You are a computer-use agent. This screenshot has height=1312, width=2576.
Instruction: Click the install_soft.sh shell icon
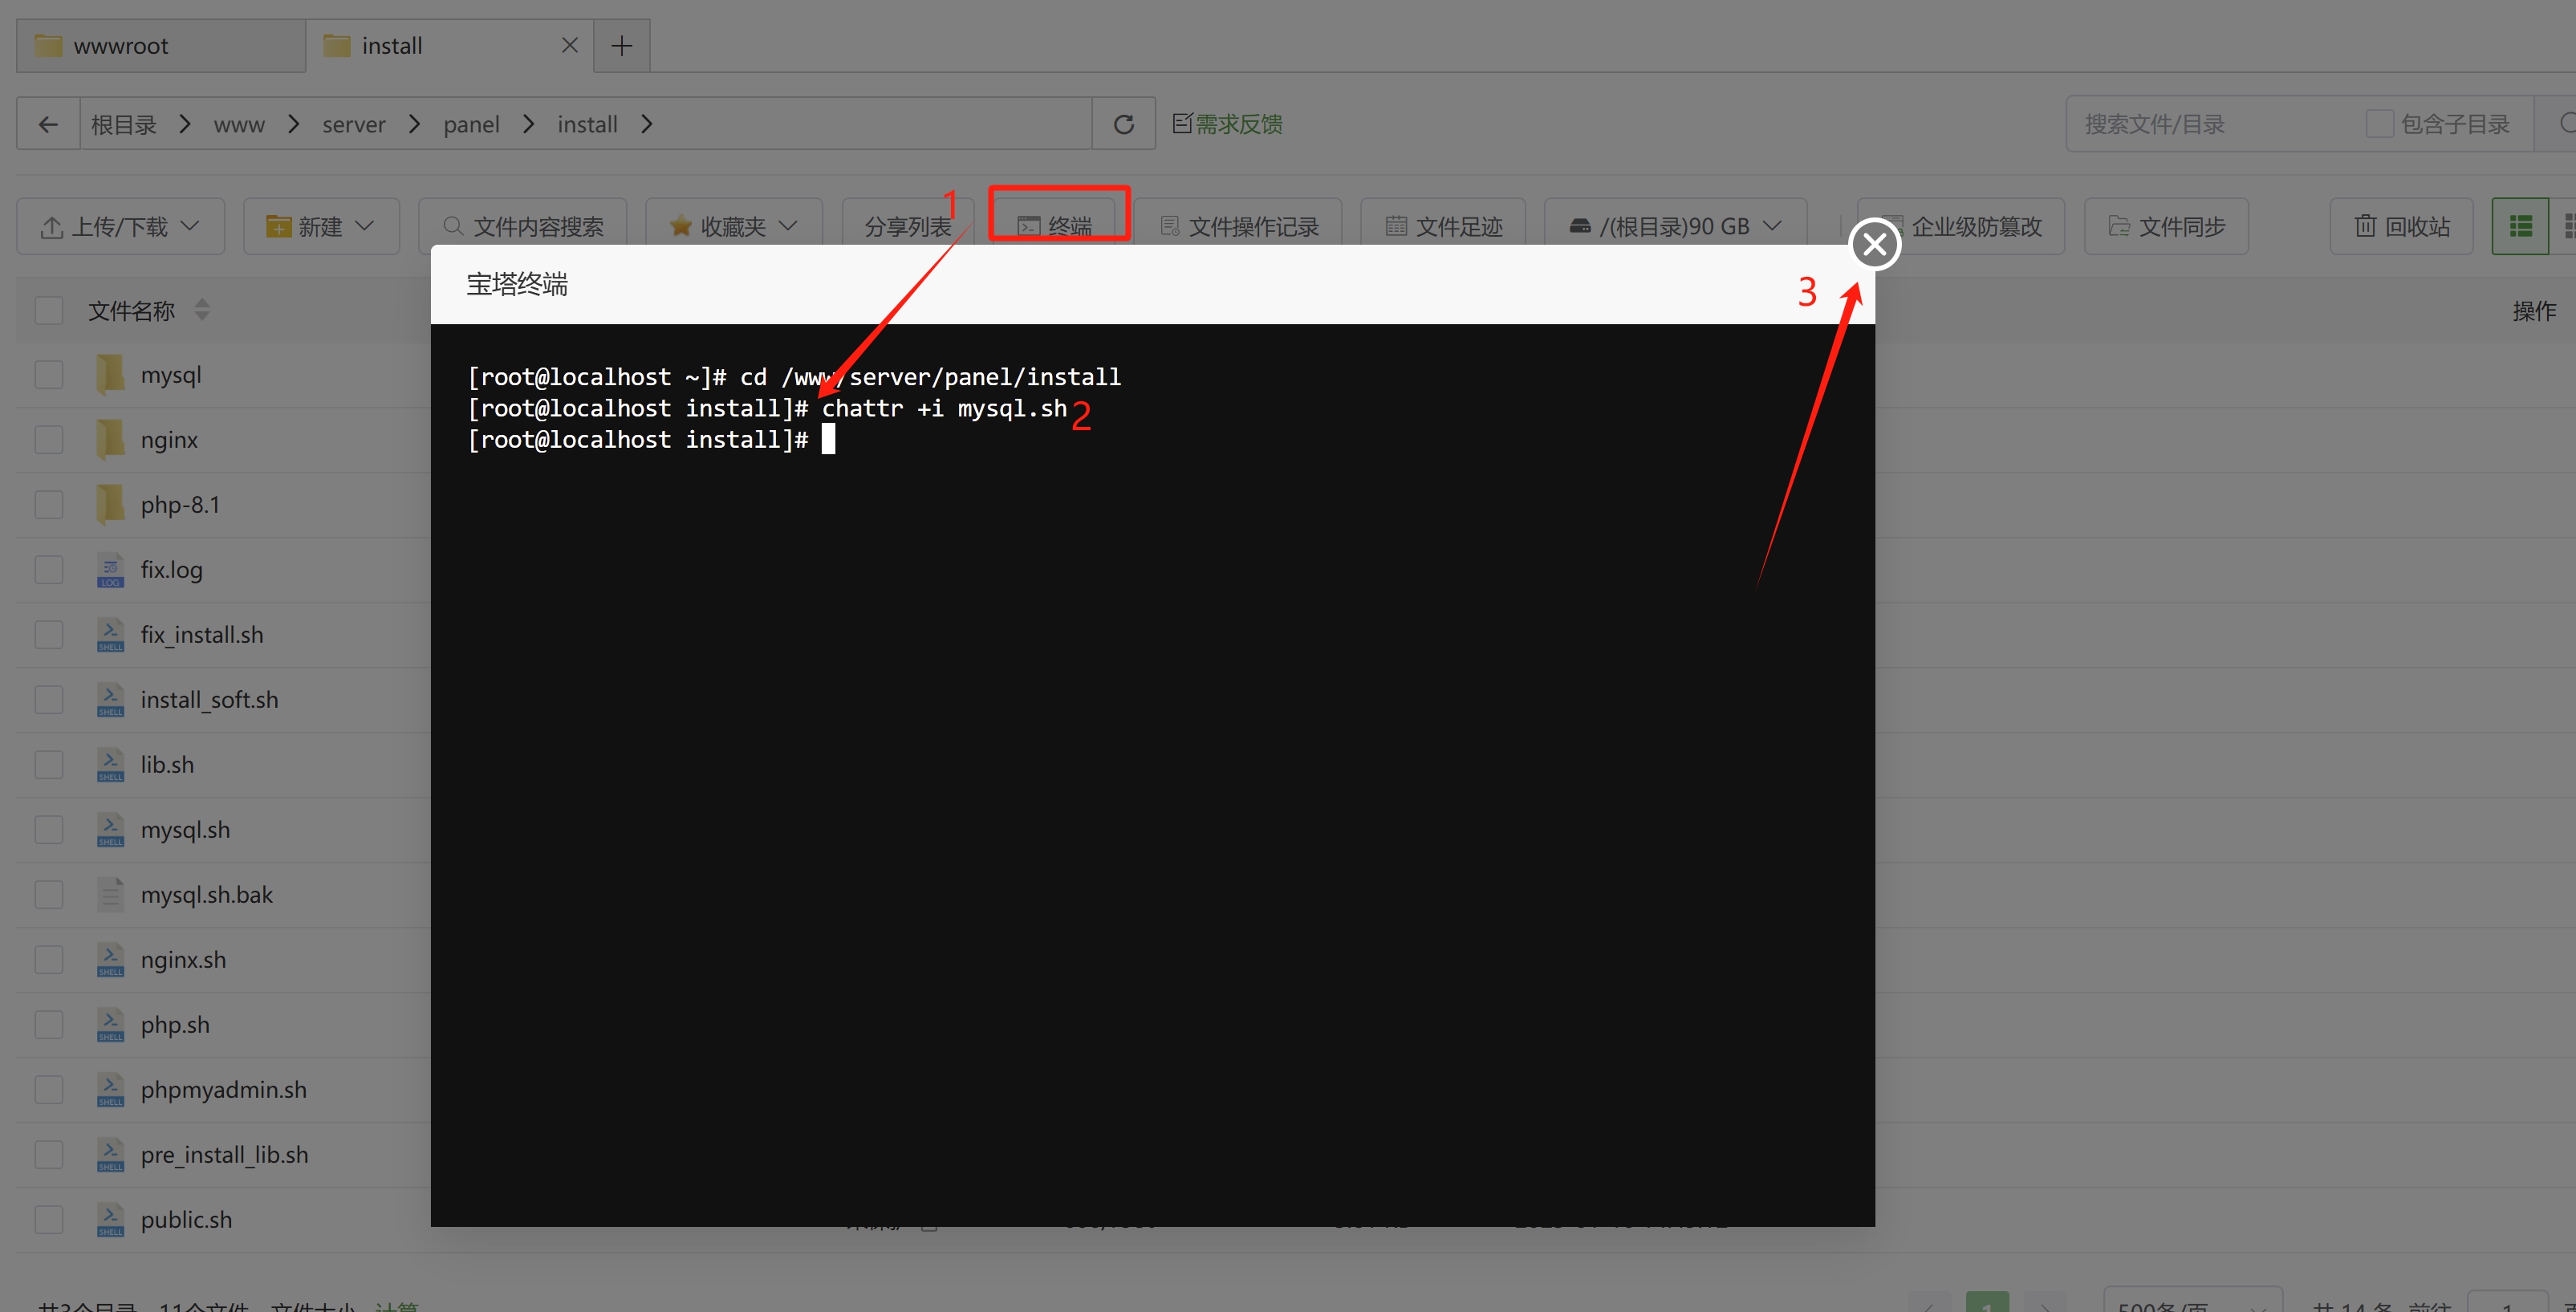(x=110, y=700)
